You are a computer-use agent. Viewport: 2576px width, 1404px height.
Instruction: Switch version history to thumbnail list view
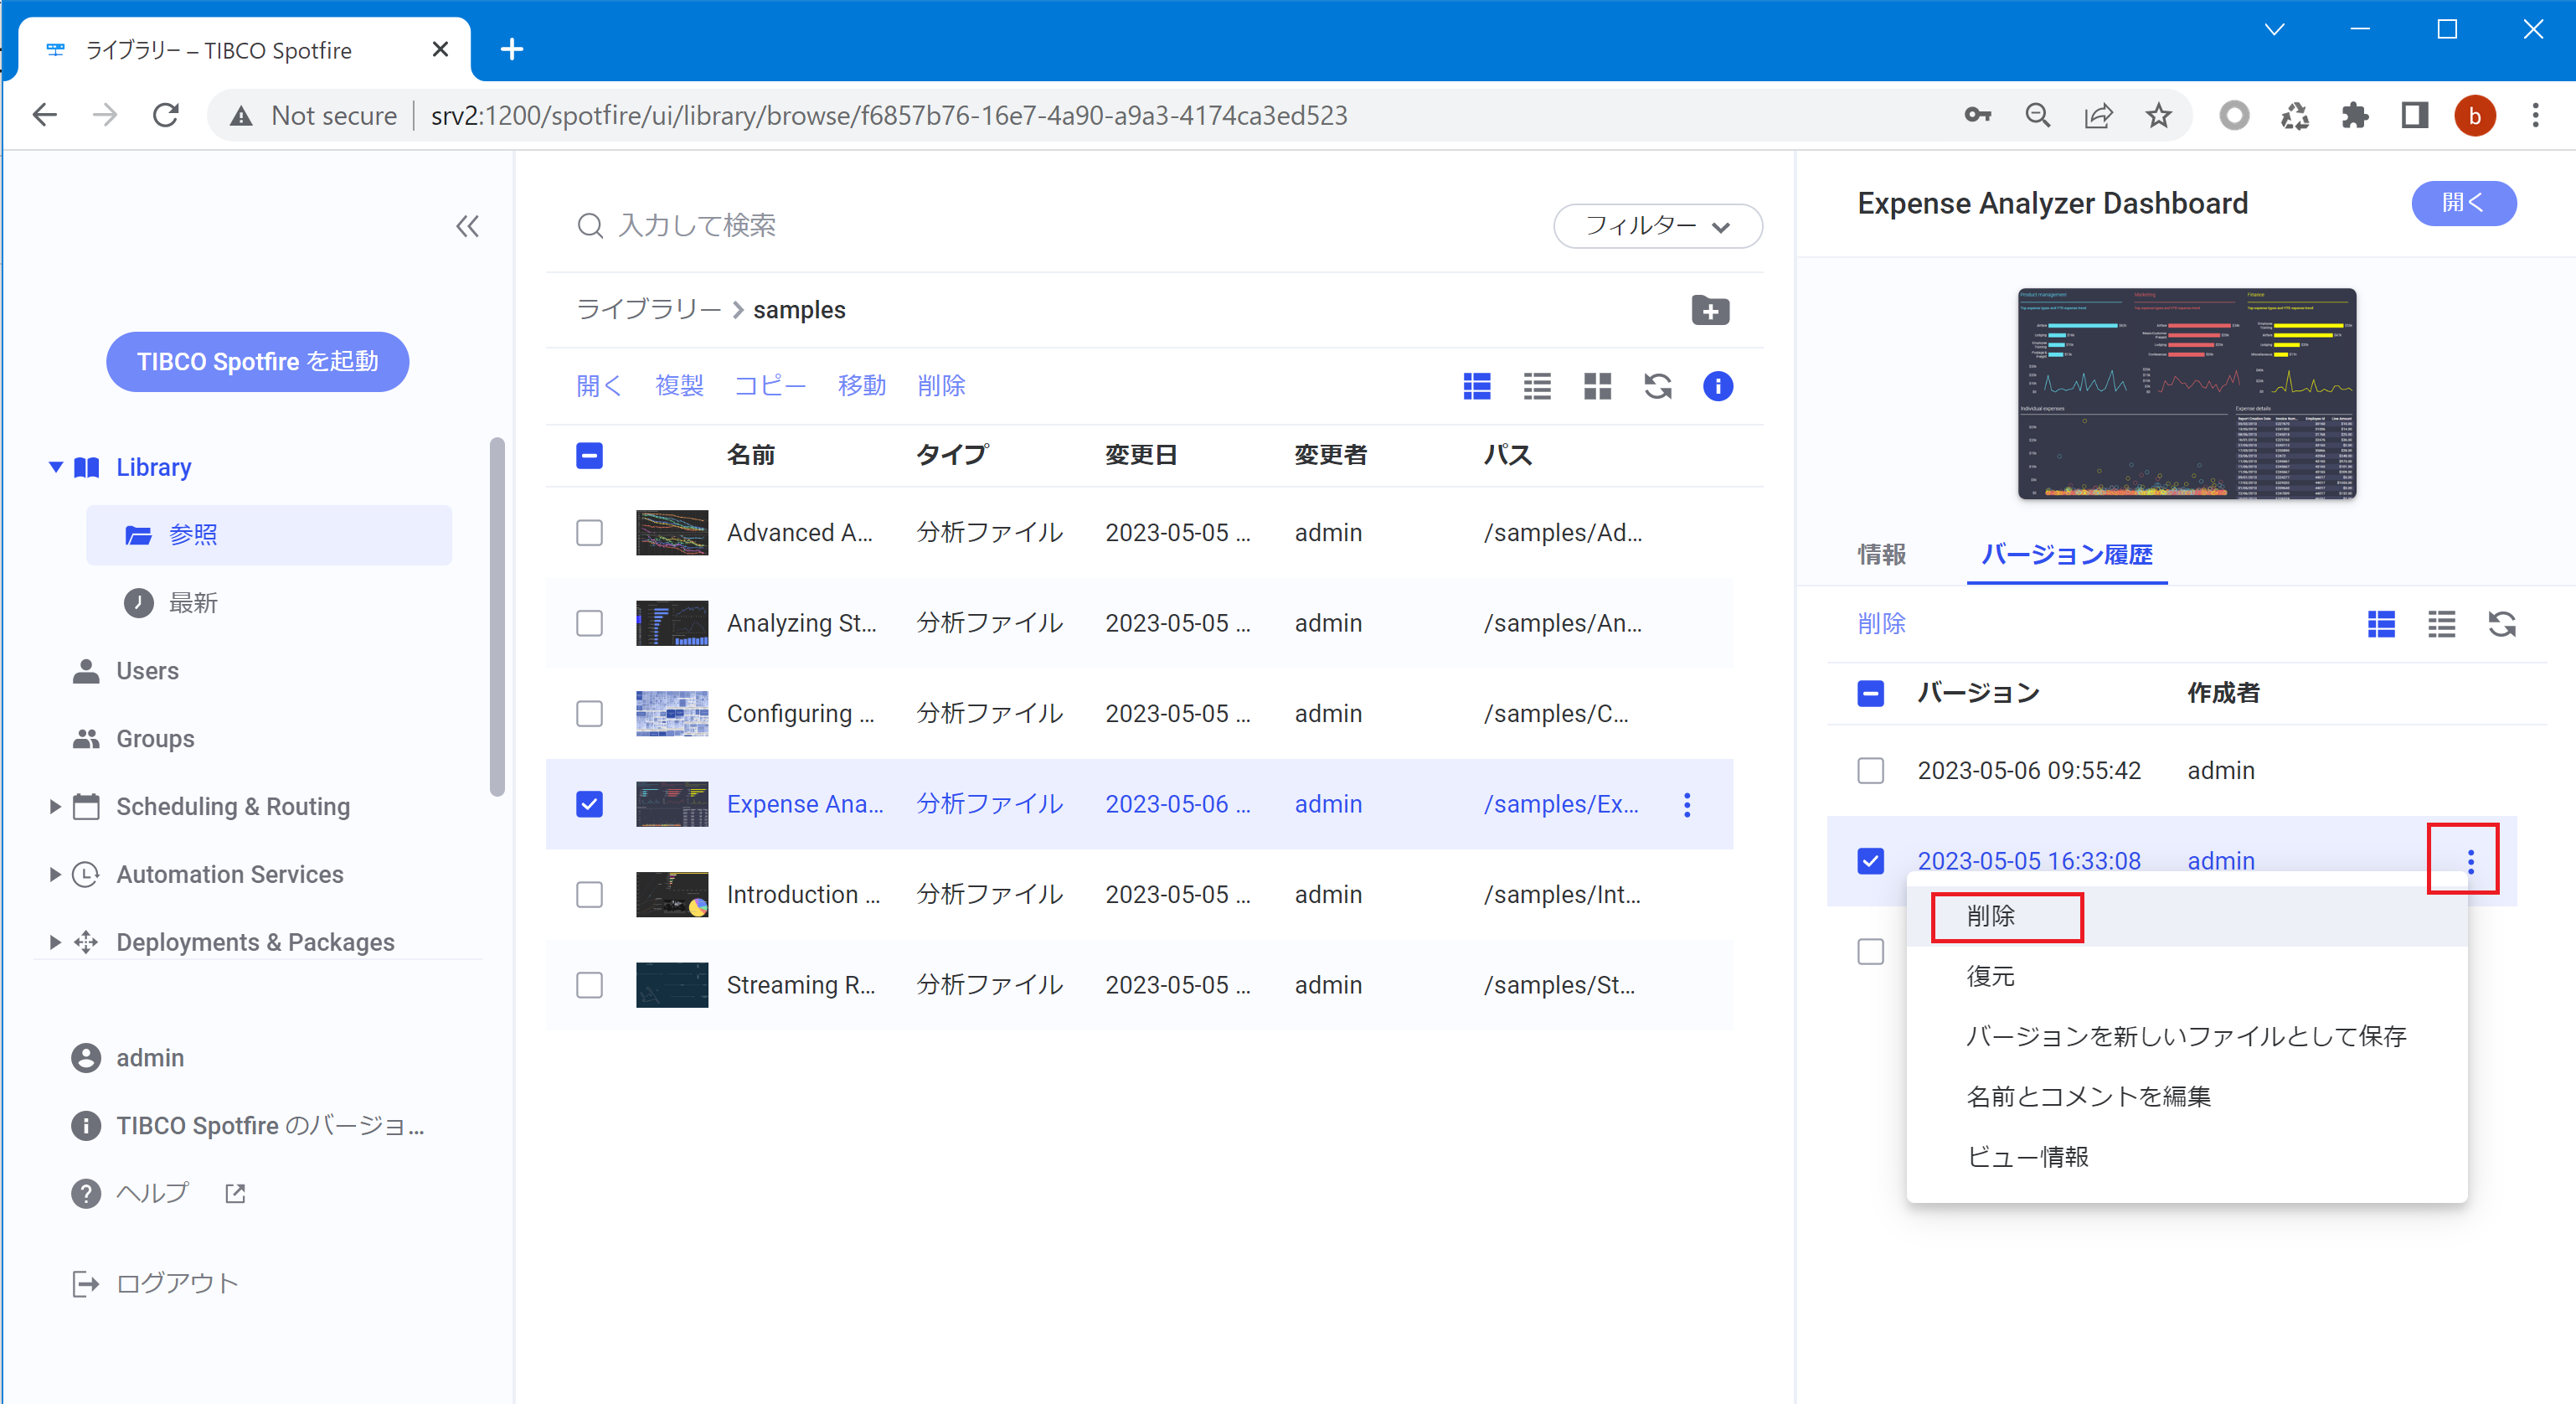click(x=2381, y=625)
